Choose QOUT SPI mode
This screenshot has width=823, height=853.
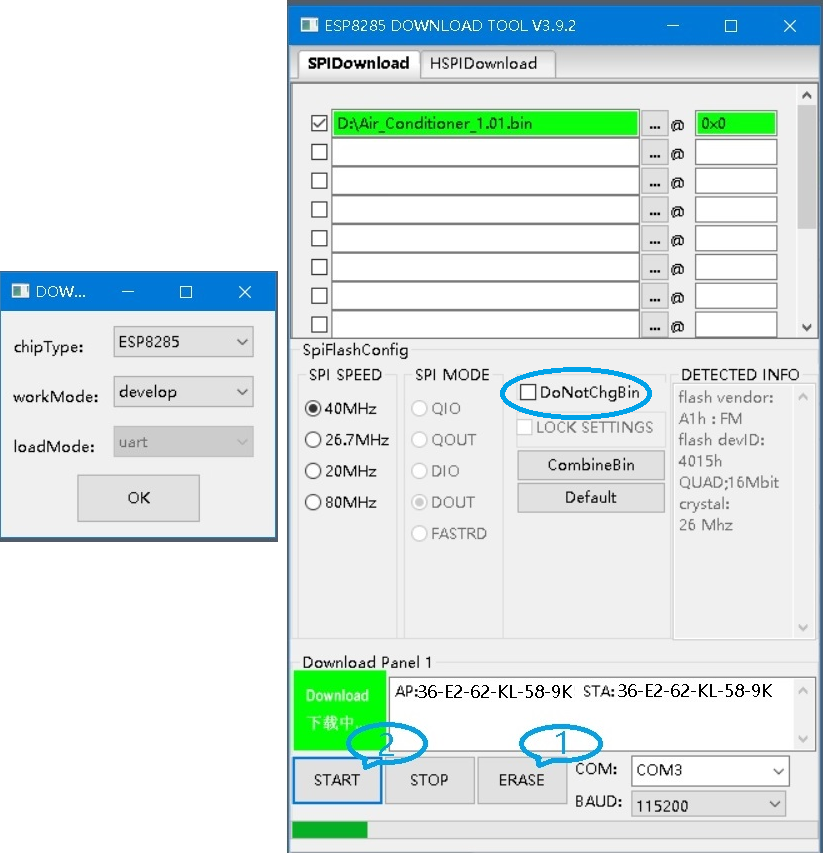[419, 439]
